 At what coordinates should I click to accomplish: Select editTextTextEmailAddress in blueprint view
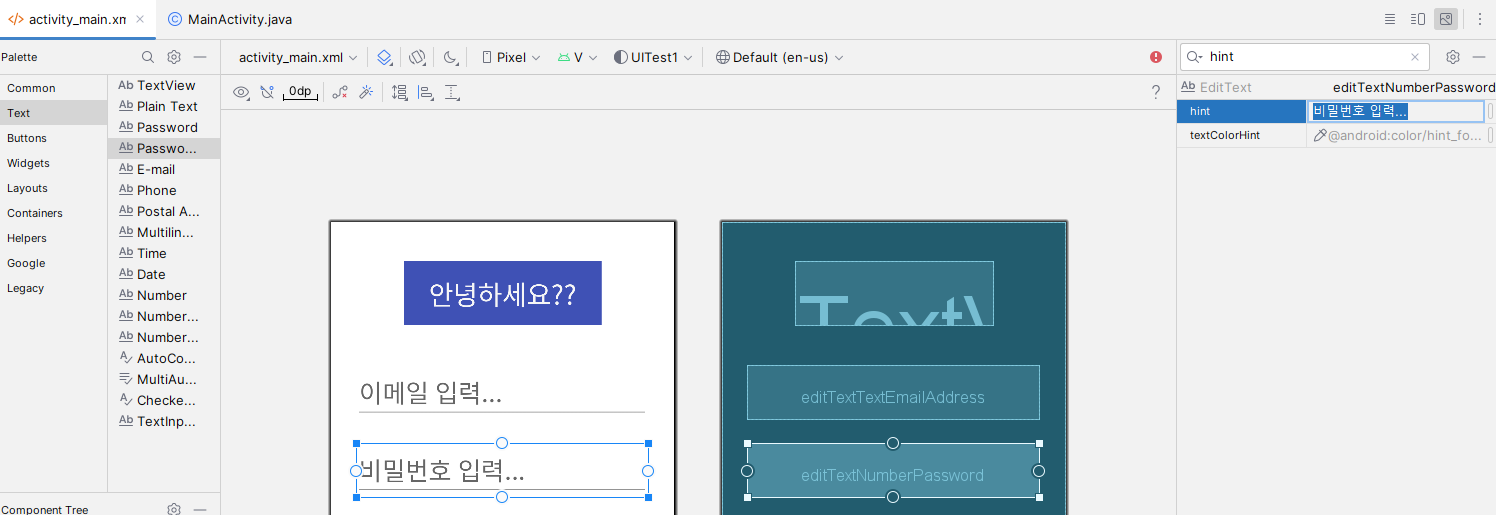click(893, 392)
